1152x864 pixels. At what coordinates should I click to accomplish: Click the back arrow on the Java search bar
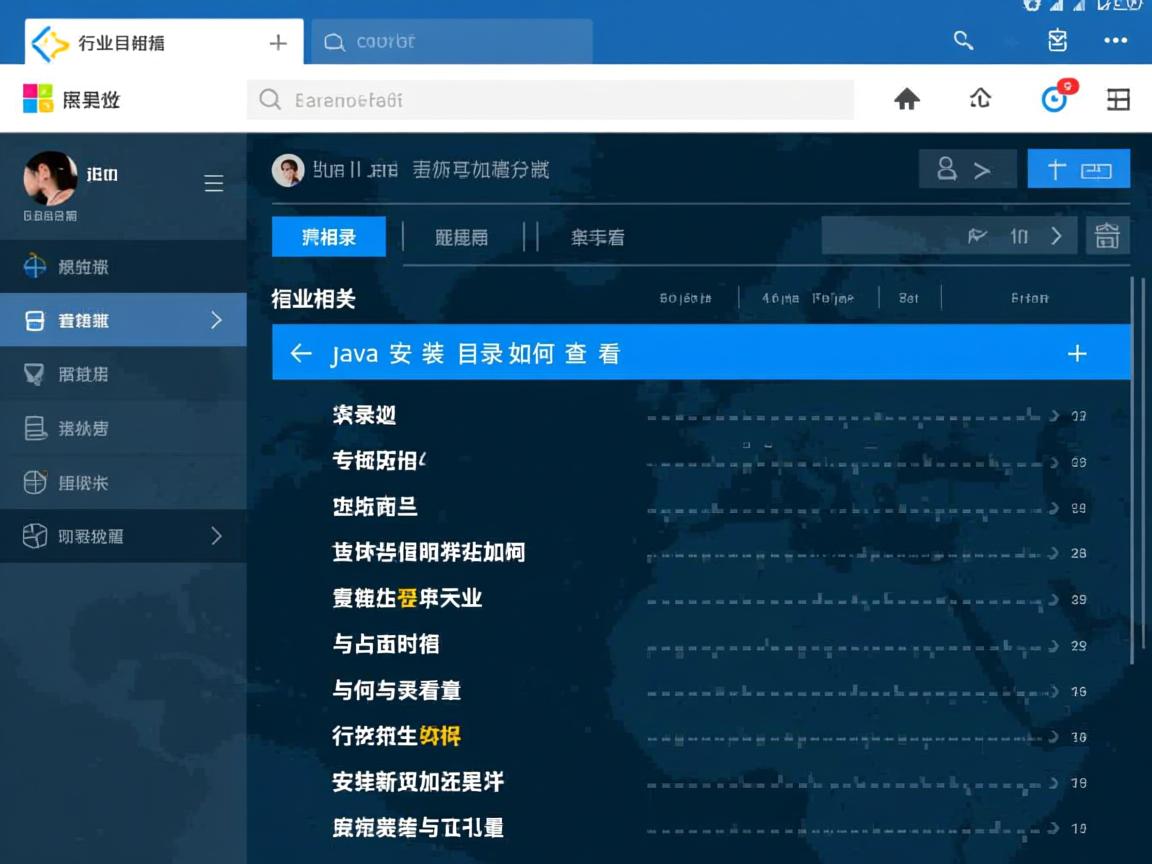pos(301,353)
